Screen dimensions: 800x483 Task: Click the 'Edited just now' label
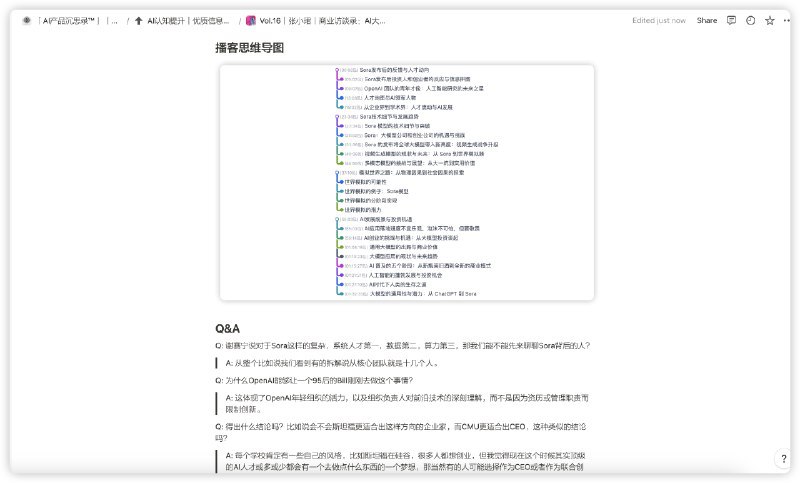[x=659, y=20]
